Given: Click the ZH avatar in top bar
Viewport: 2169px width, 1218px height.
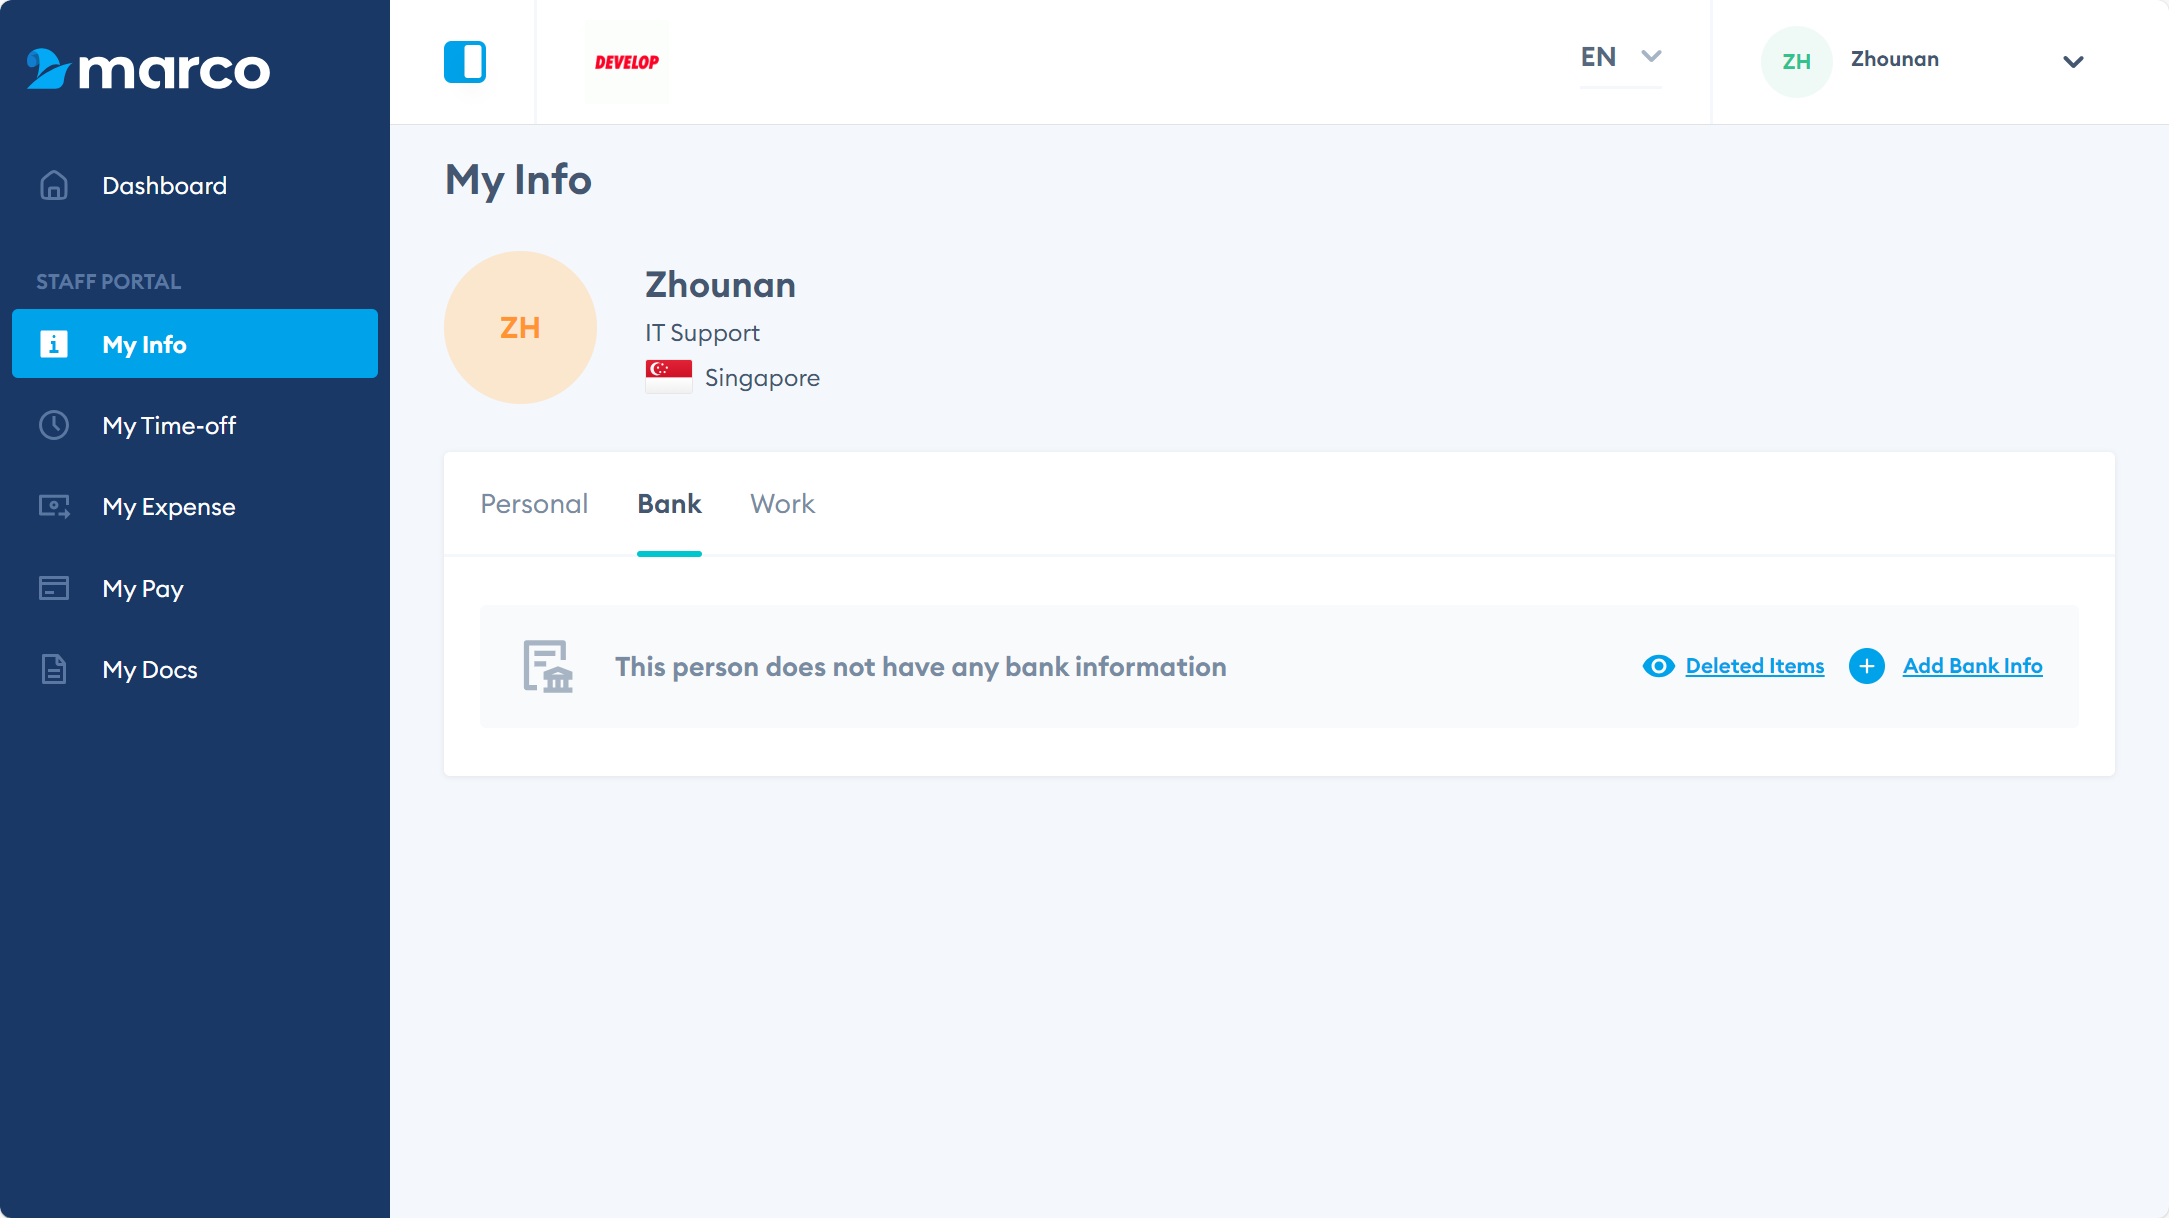Looking at the screenshot, I should pyautogui.click(x=1796, y=62).
